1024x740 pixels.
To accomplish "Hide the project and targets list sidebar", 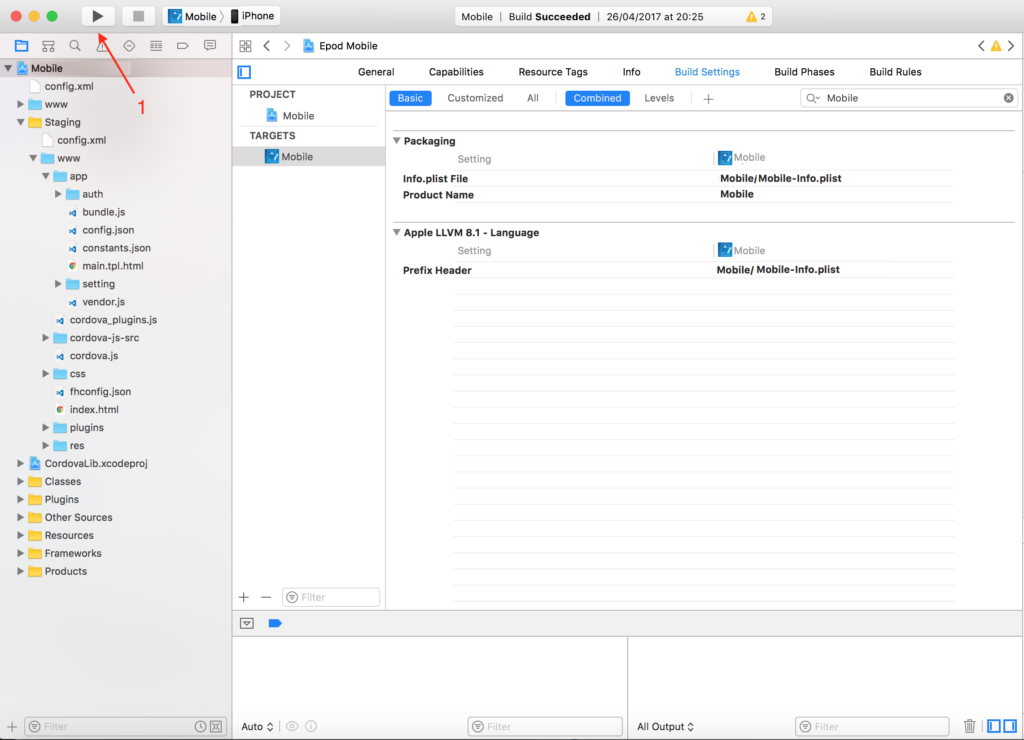I will coord(244,72).
